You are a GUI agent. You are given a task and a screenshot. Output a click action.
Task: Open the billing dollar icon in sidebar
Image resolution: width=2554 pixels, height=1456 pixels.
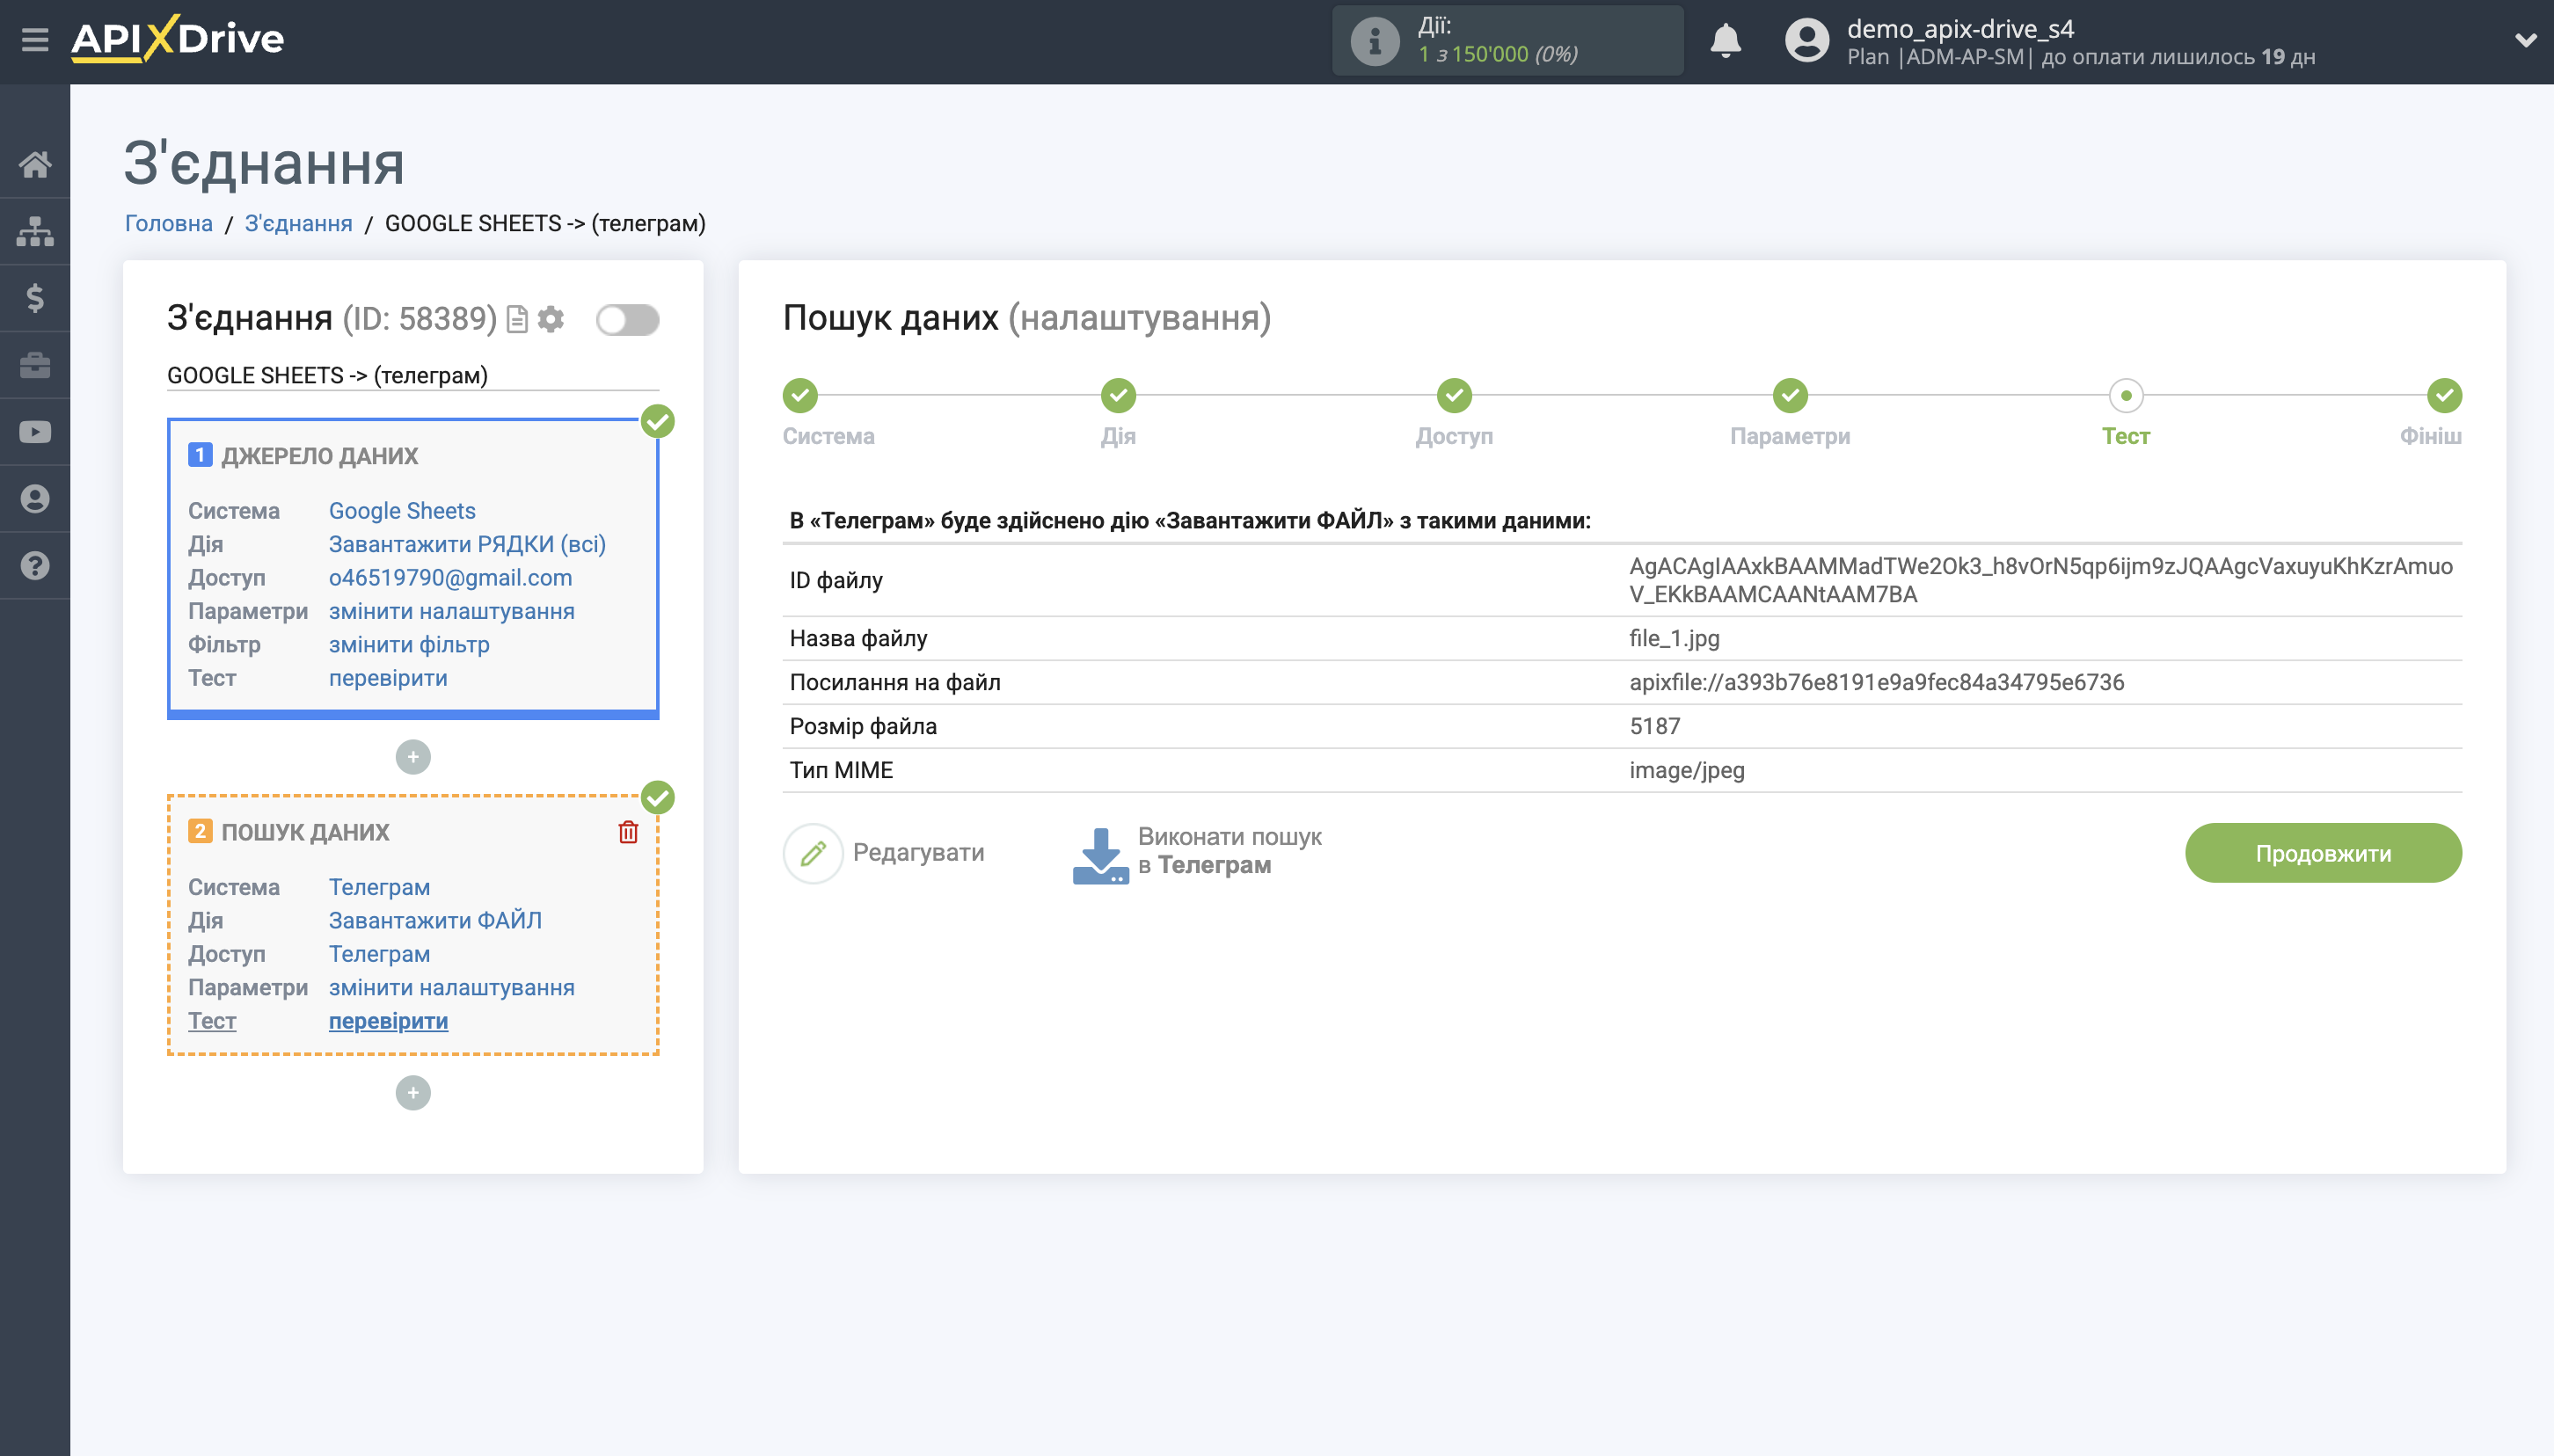[36, 298]
